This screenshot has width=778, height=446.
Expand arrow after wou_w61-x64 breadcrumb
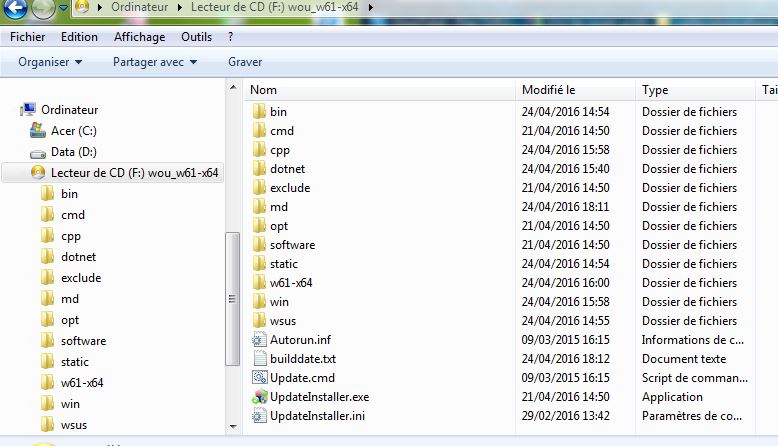370,7
